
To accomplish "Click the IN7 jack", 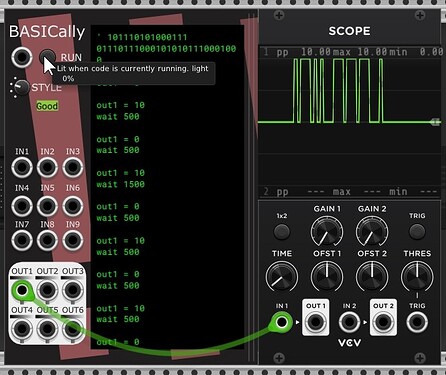I will pyautogui.click(x=22, y=240).
